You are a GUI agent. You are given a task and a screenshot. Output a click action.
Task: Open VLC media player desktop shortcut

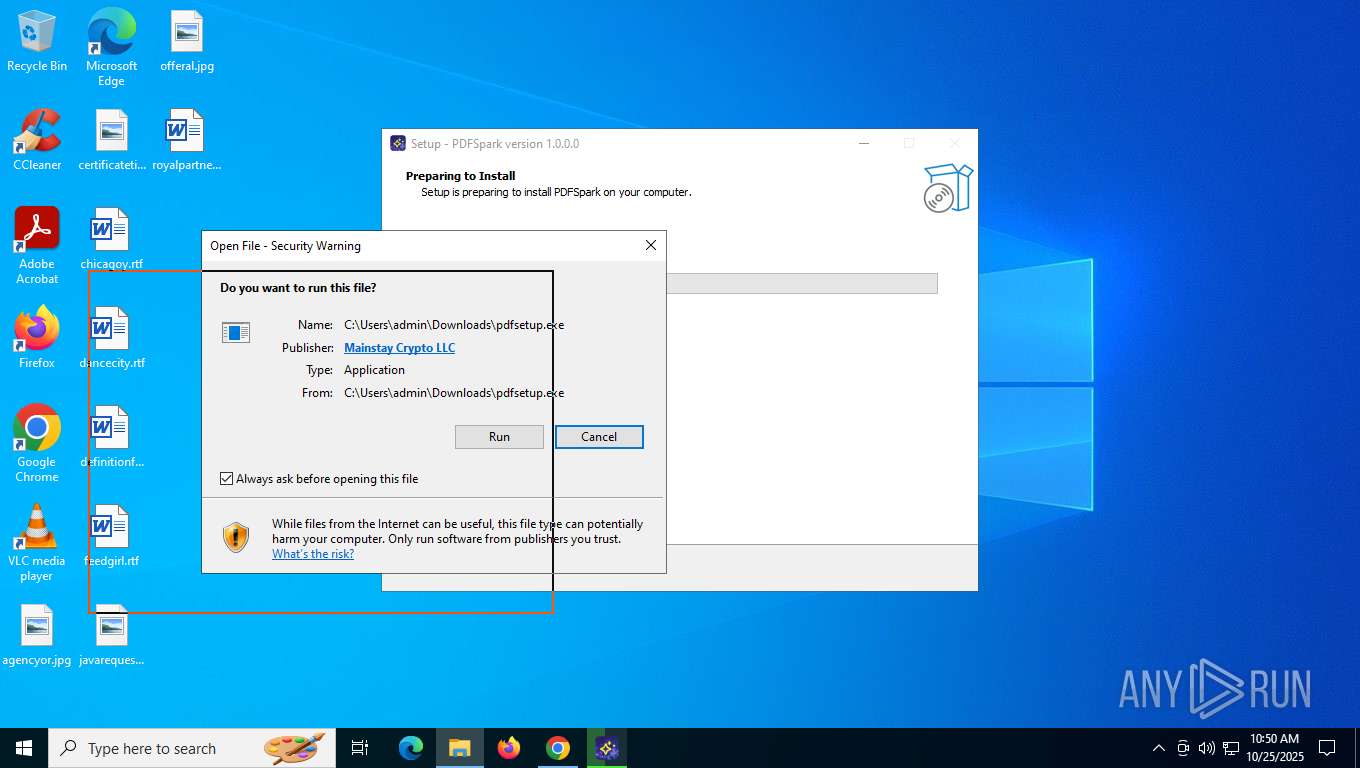tap(37, 543)
